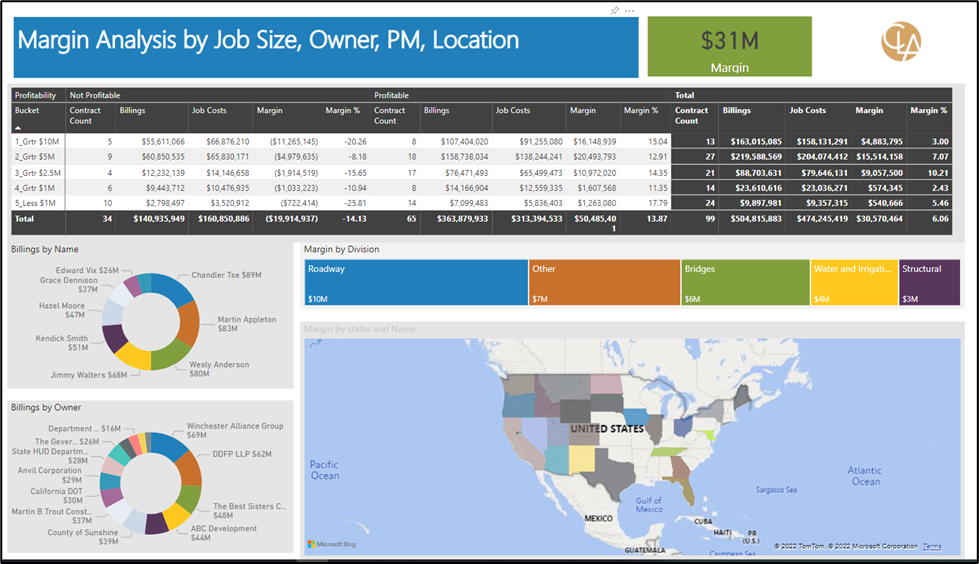Select the Roadway division tile
The height and width of the screenshot is (564, 979).
[x=416, y=282]
